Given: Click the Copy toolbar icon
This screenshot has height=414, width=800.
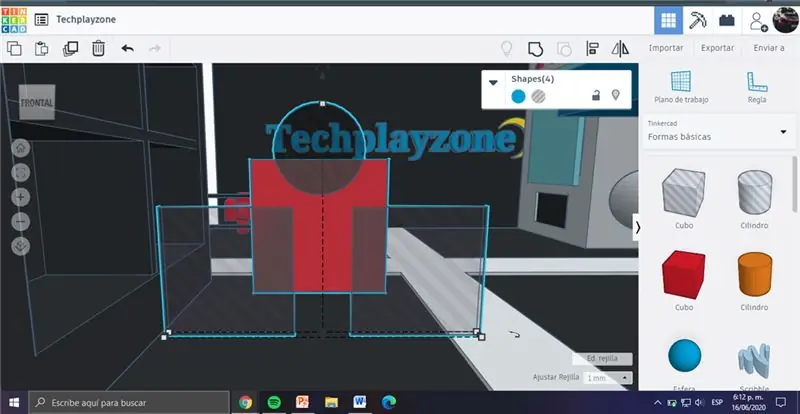Looking at the screenshot, I should point(15,48).
